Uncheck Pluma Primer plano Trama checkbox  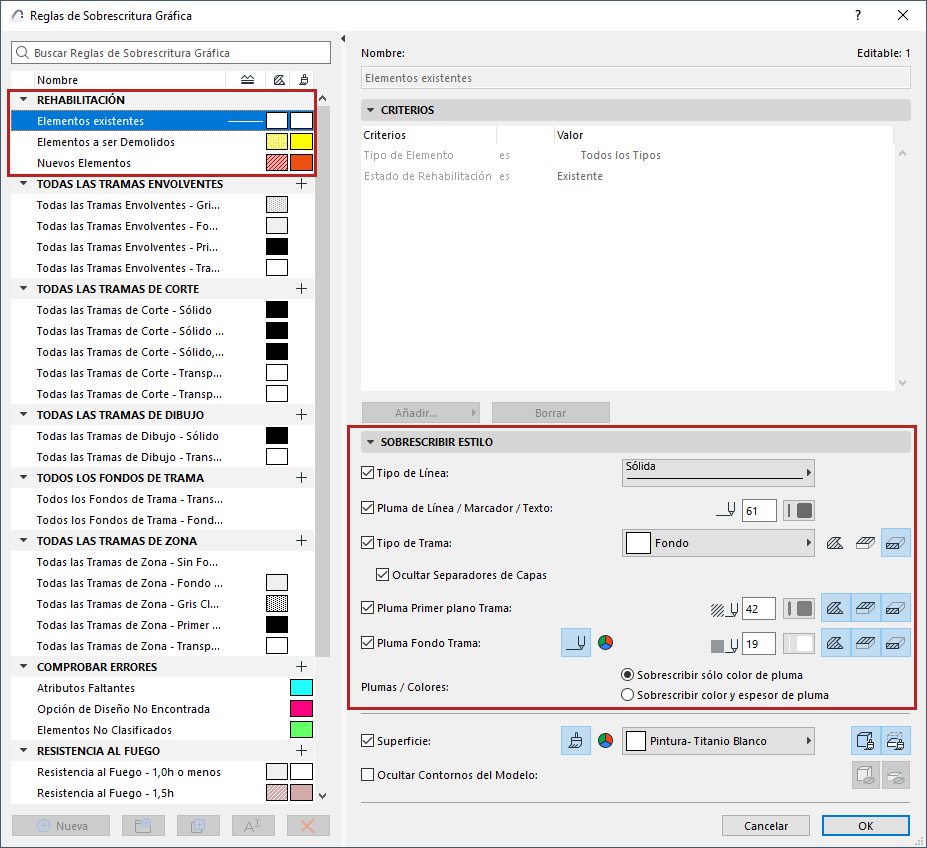tap(368, 608)
